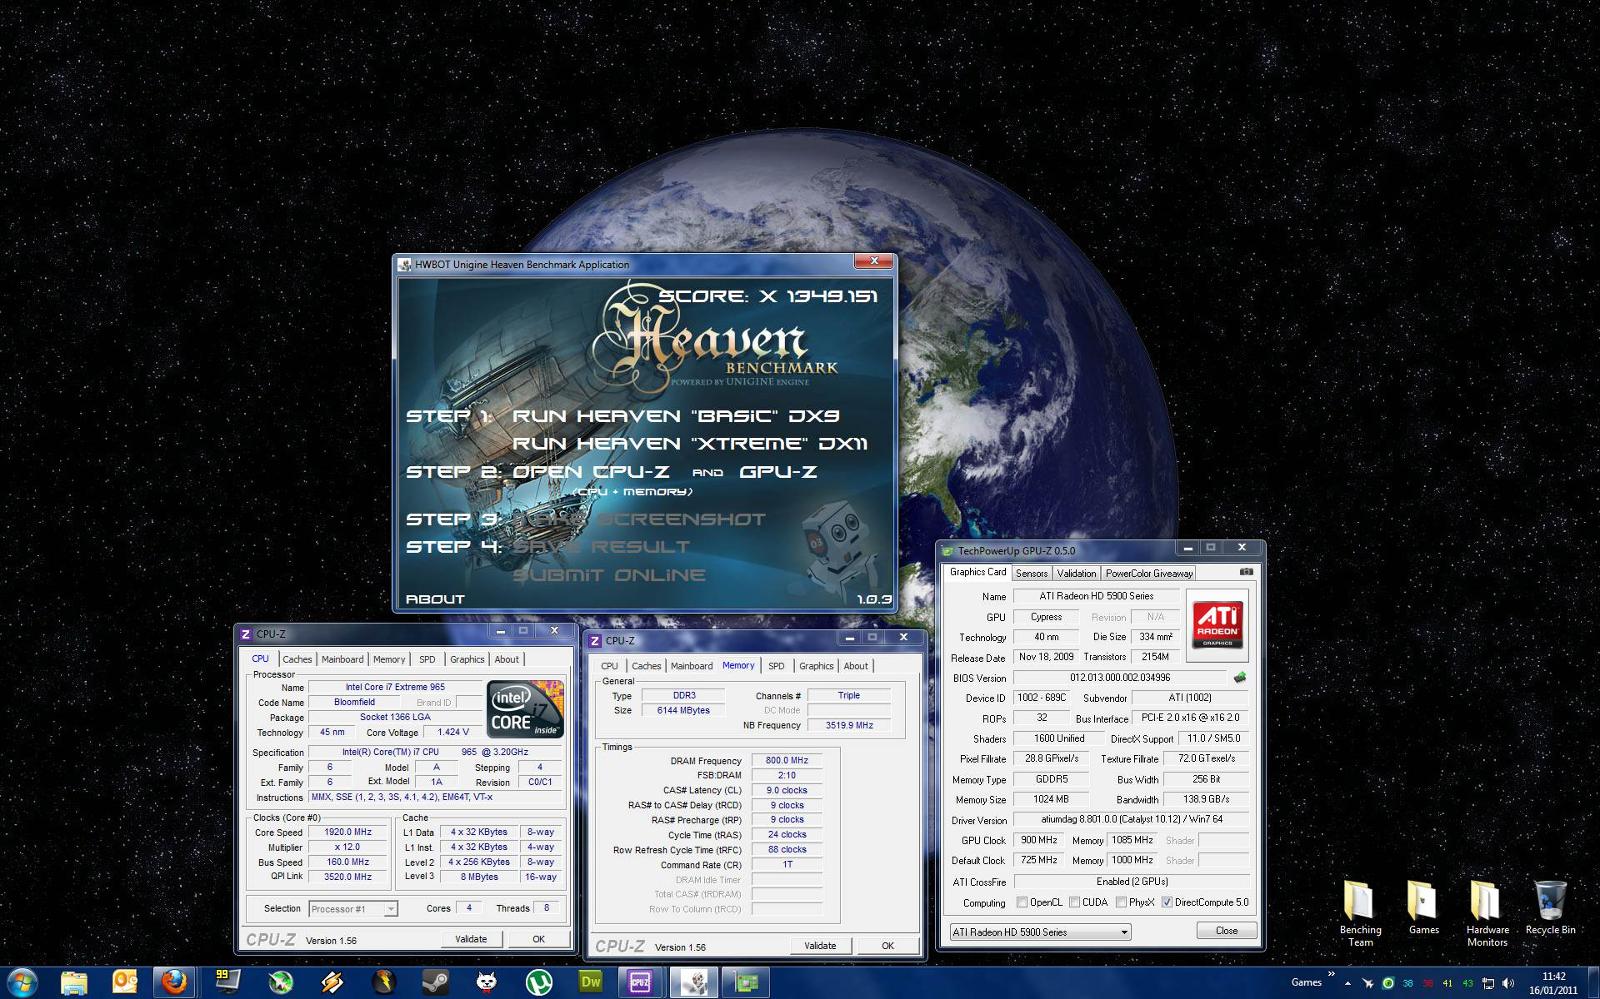This screenshot has height=999, width=1600.
Task: Click the BIOS save chip icon in GPU-Z
Action: (x=1240, y=677)
